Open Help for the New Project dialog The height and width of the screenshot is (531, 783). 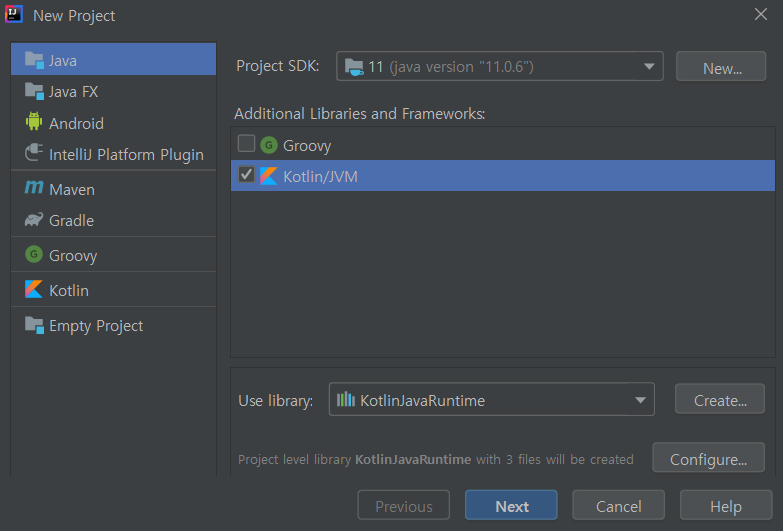726,505
